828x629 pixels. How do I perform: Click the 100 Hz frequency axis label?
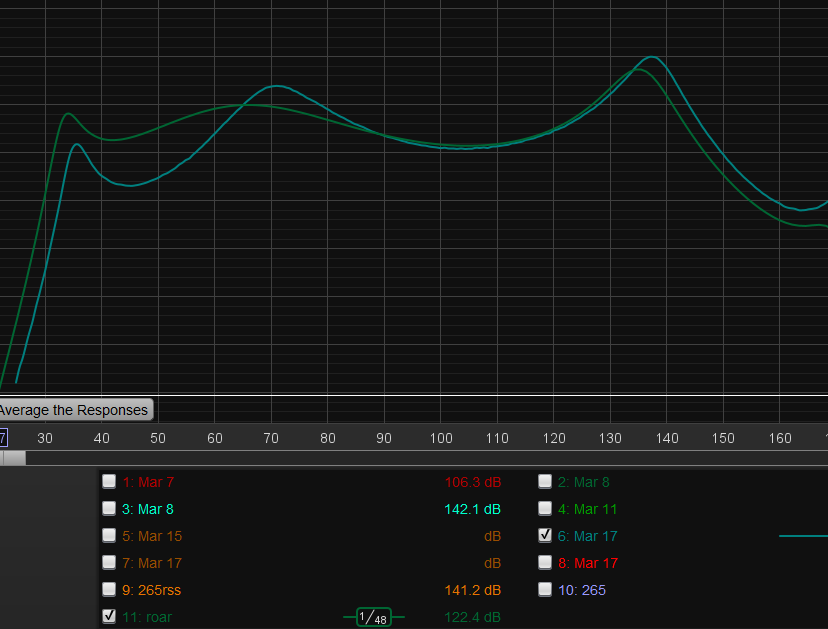point(441,438)
